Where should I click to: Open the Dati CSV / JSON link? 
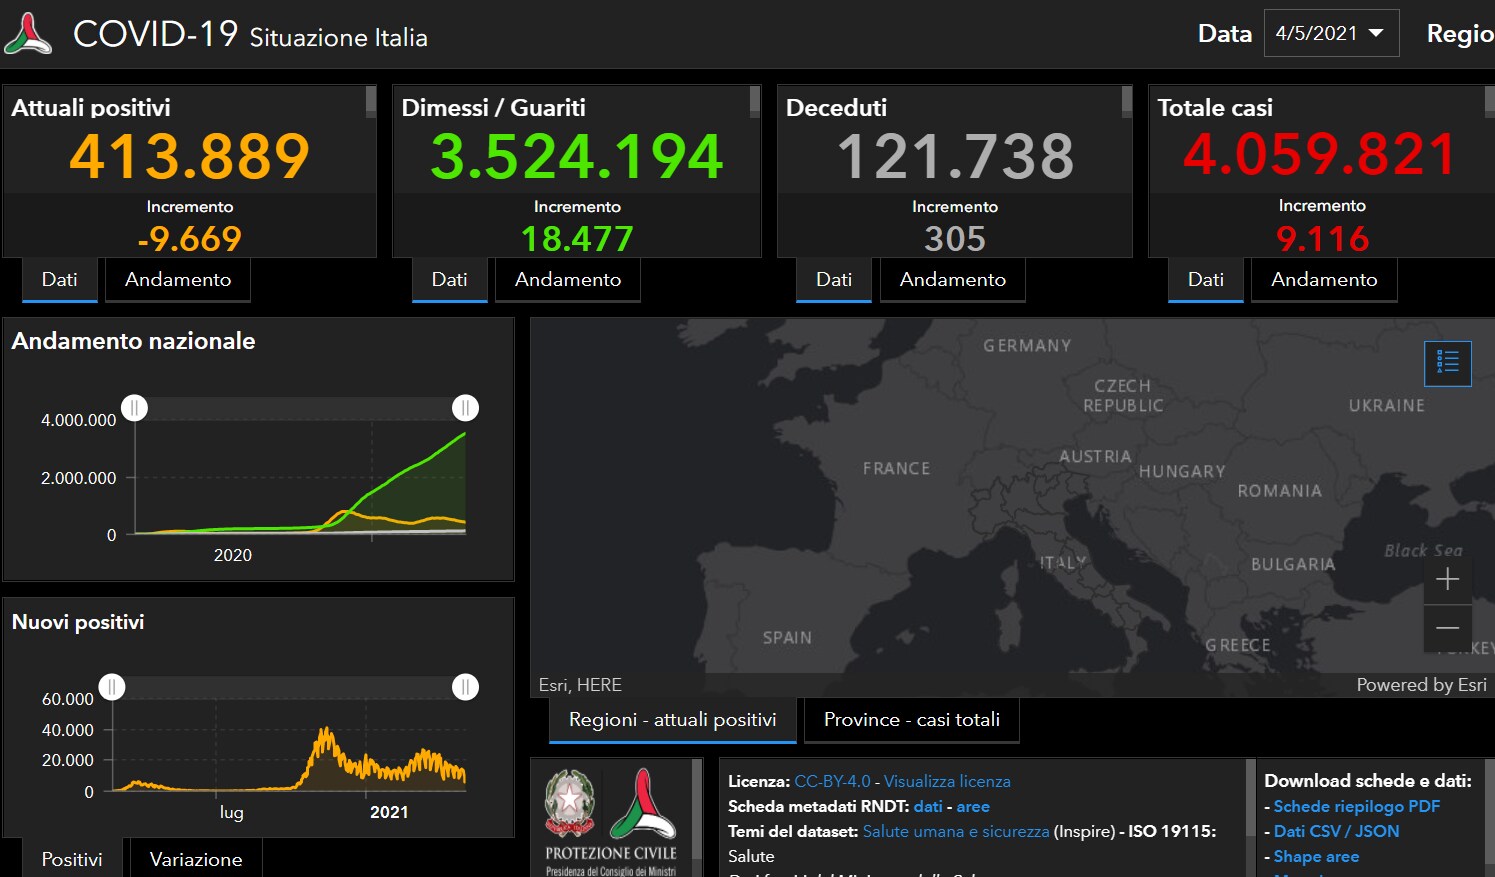tap(1336, 831)
